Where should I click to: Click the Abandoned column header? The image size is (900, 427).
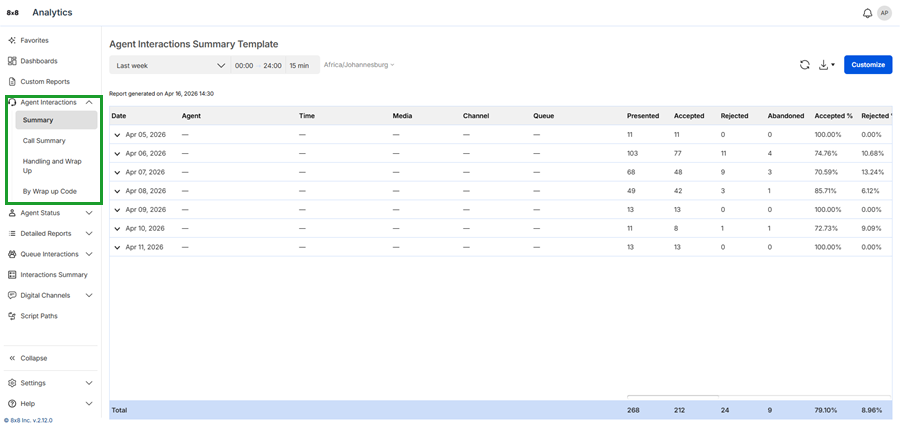pos(786,116)
